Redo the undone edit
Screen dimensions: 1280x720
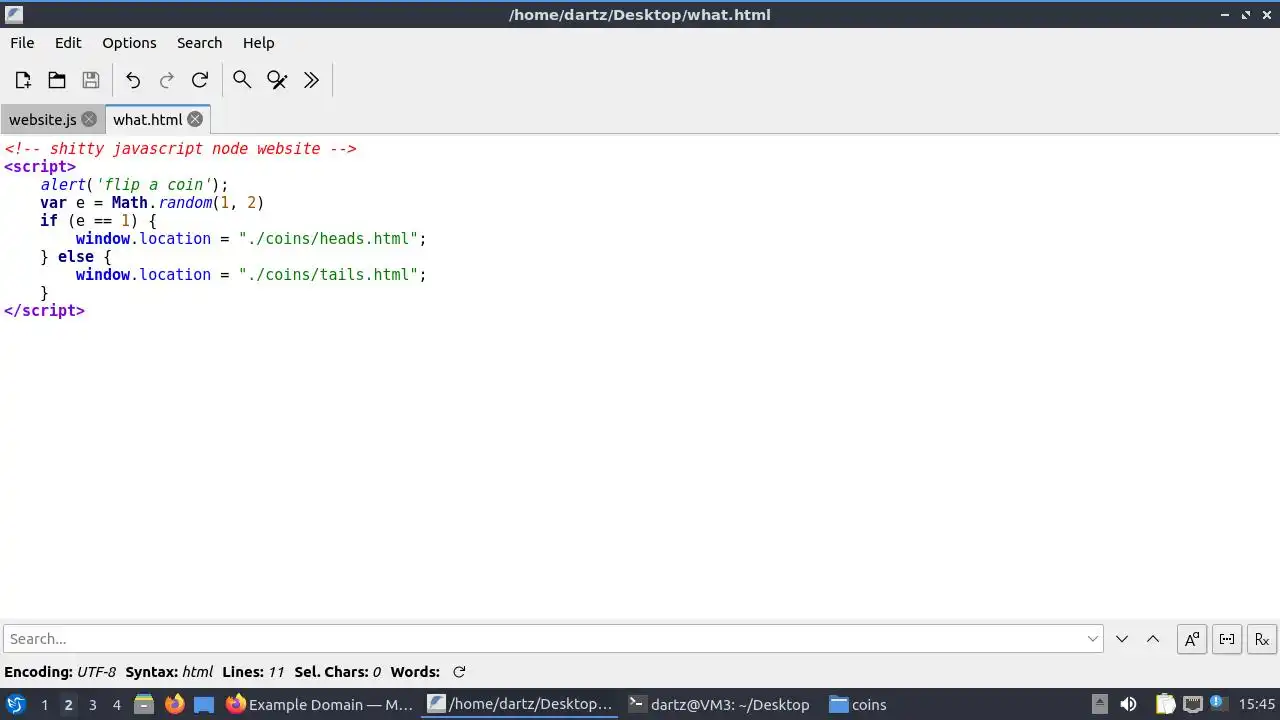167,80
